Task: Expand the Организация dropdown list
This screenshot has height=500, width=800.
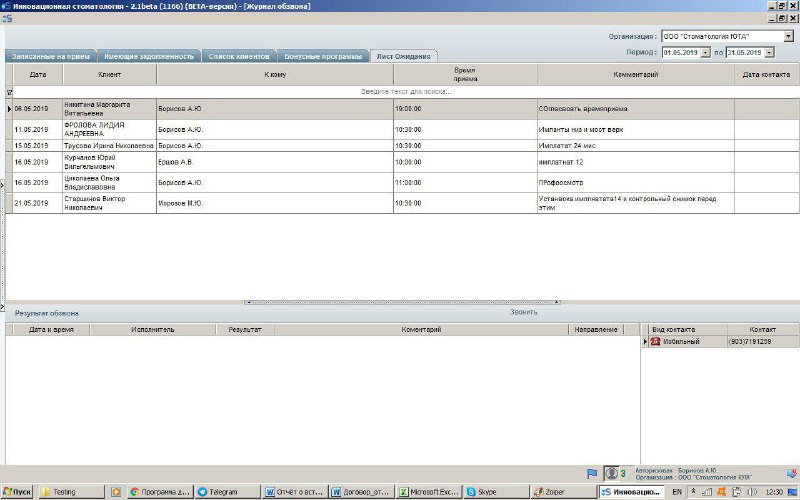Action: tap(788, 37)
